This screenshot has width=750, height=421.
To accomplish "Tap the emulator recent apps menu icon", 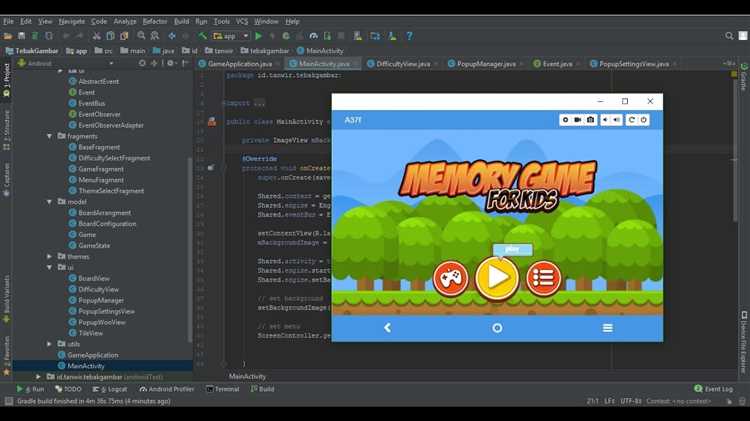I will tap(607, 328).
